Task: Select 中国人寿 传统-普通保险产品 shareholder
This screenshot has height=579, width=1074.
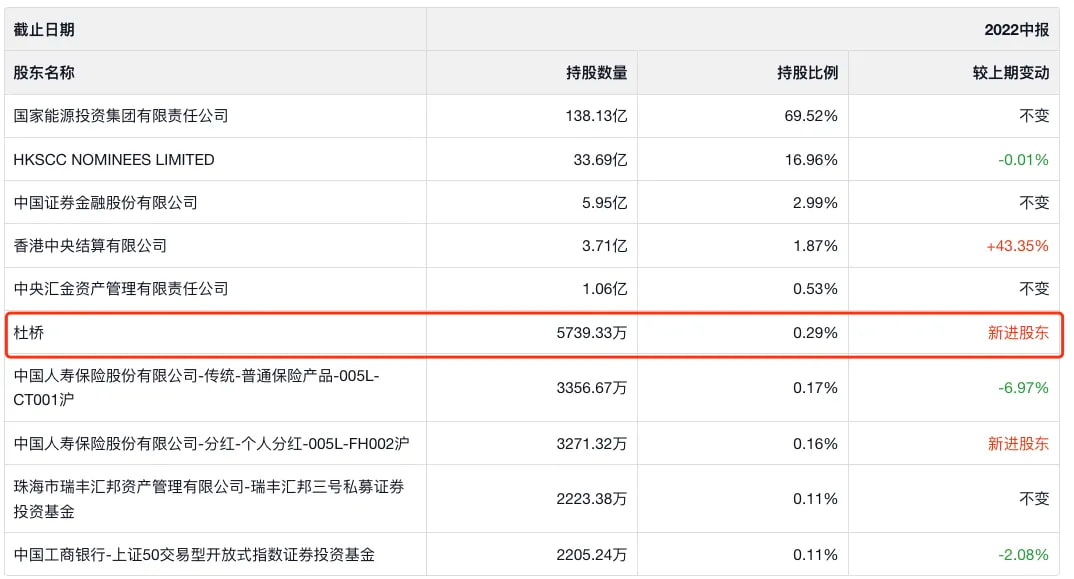Action: point(196,388)
